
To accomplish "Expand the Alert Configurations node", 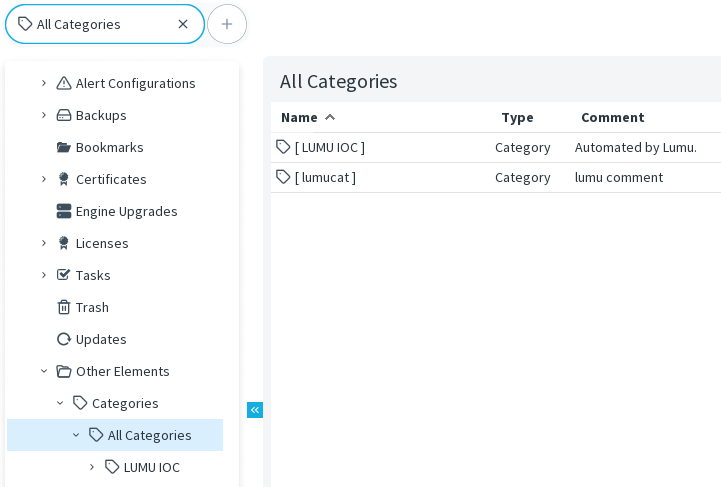I will [44, 83].
